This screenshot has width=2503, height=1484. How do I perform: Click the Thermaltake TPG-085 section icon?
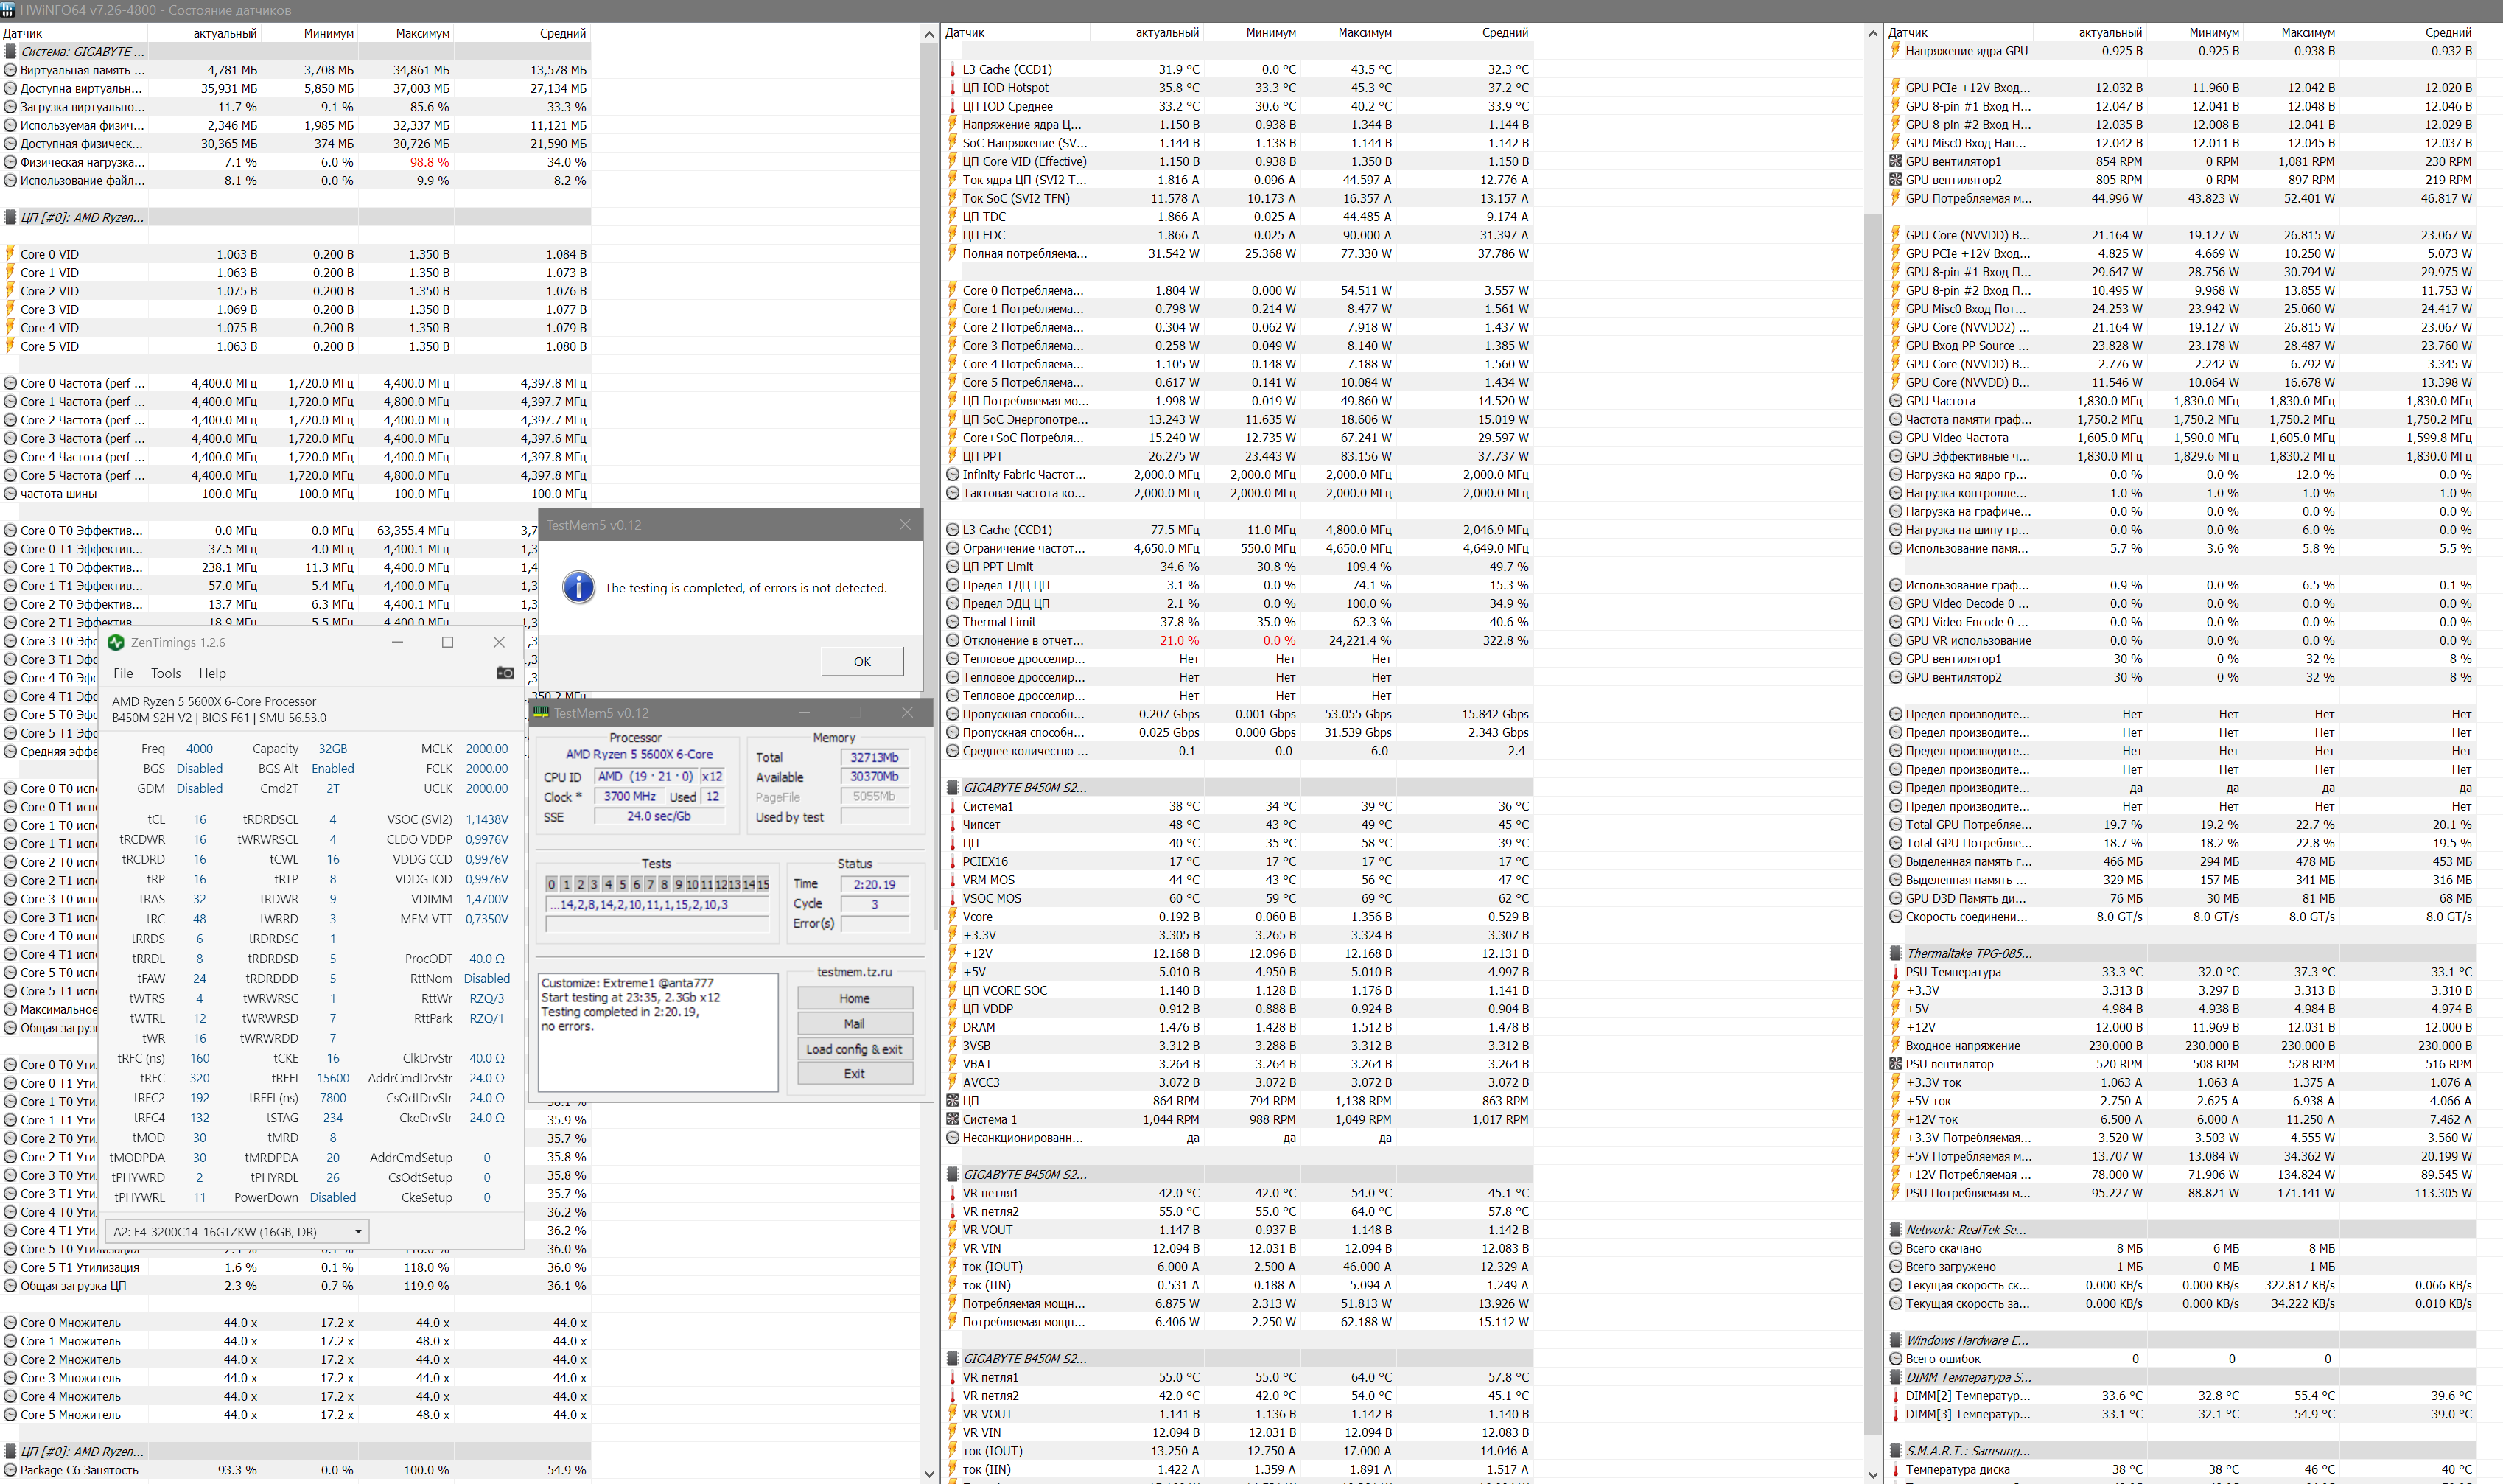(1895, 954)
